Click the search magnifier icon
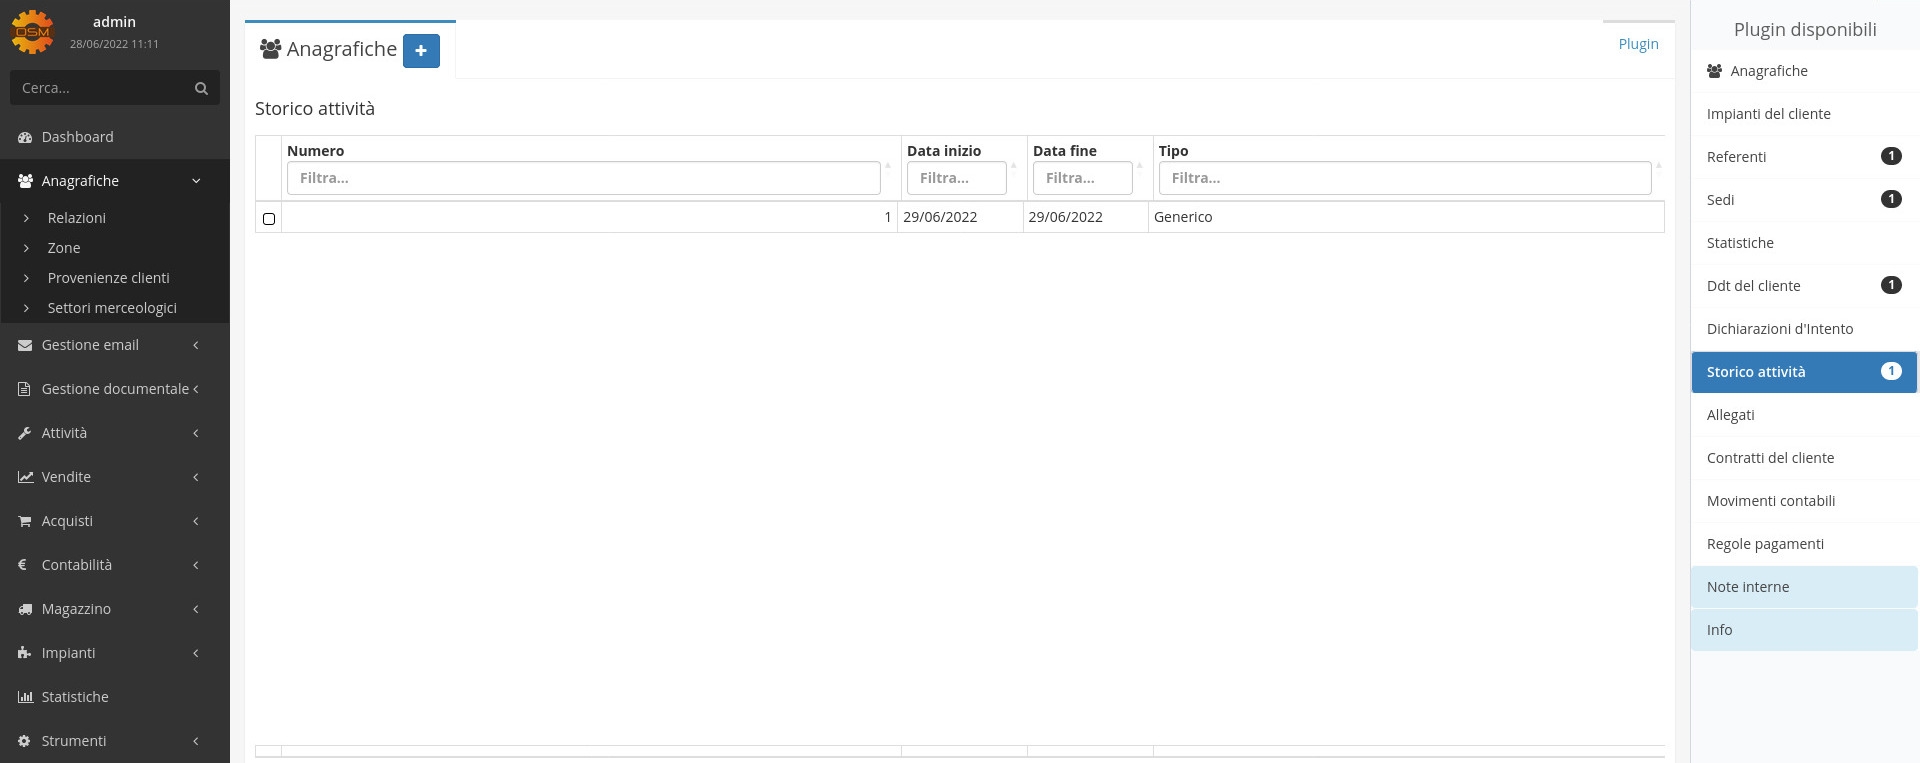1920x763 pixels. (x=201, y=88)
